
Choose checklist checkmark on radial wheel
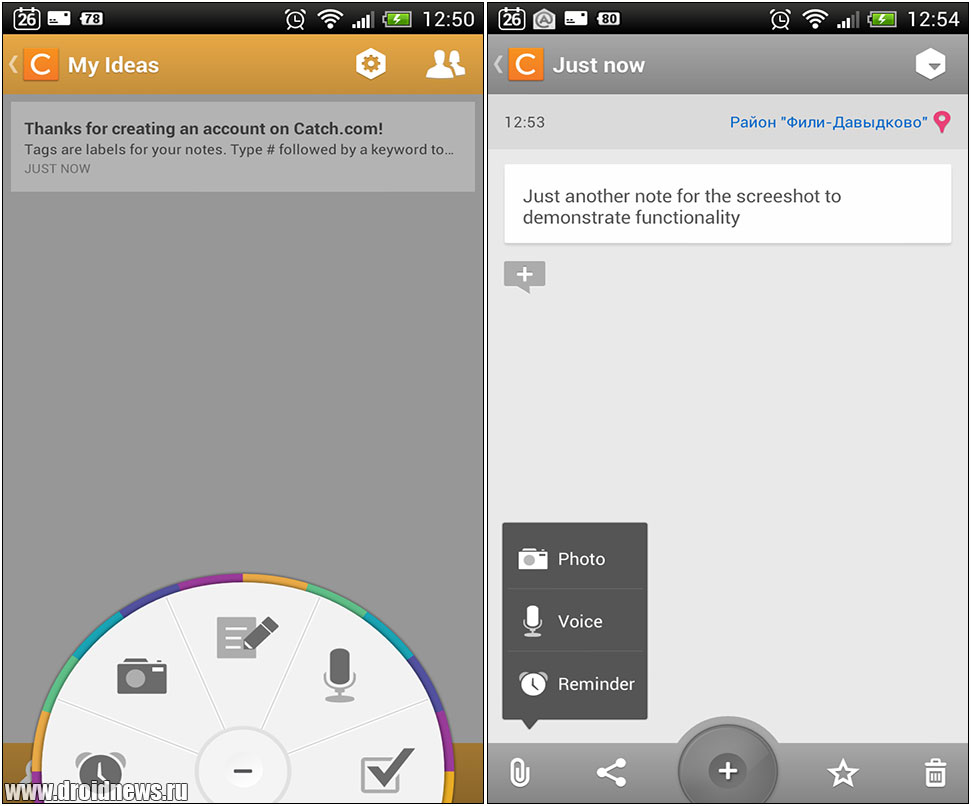click(x=387, y=769)
